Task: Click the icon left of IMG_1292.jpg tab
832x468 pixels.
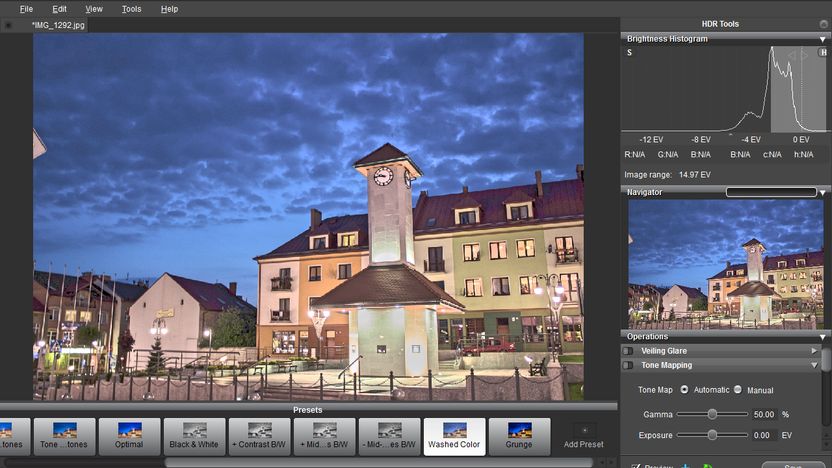Action: pyautogui.click(x=8, y=25)
